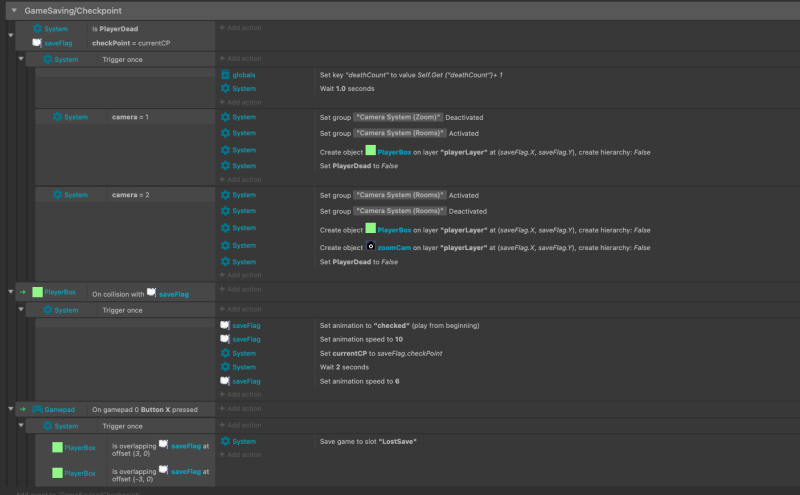Click Add action under camera = 2 actions
The width and height of the screenshot is (800, 495).
[240, 275]
